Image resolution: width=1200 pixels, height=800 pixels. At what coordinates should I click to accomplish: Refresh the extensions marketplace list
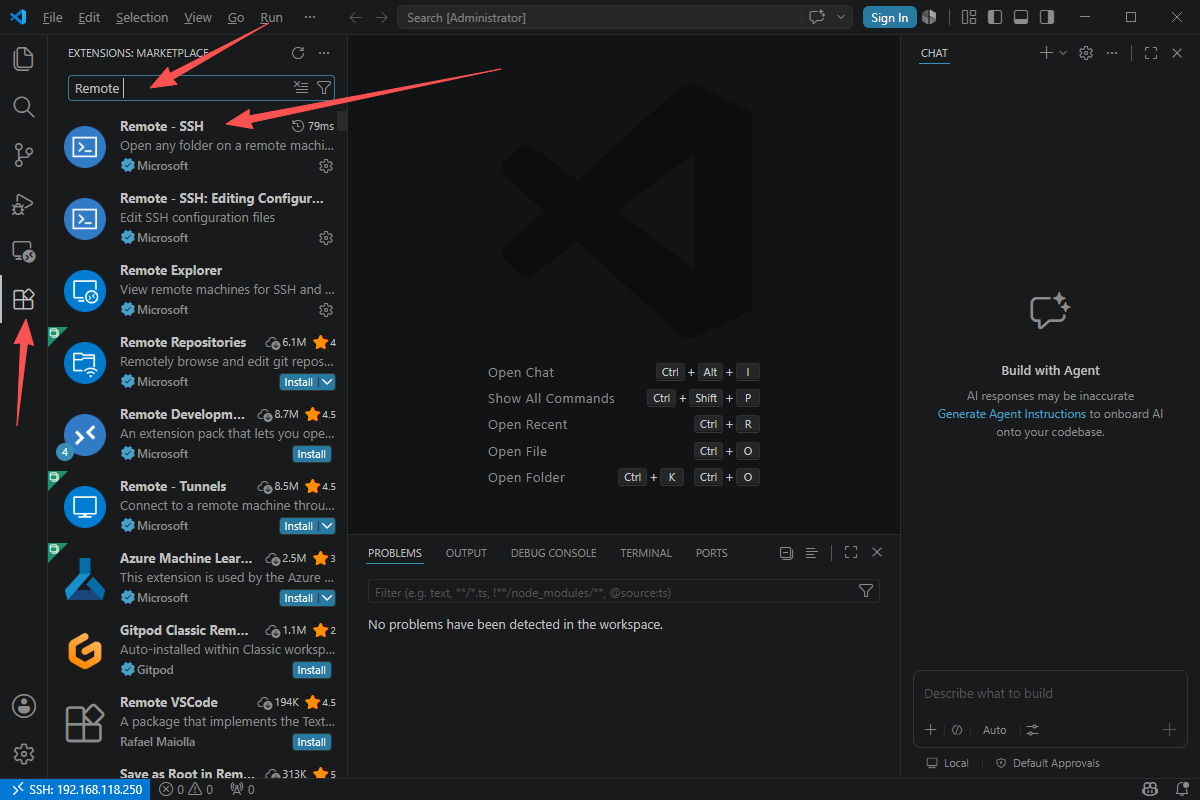pos(297,53)
